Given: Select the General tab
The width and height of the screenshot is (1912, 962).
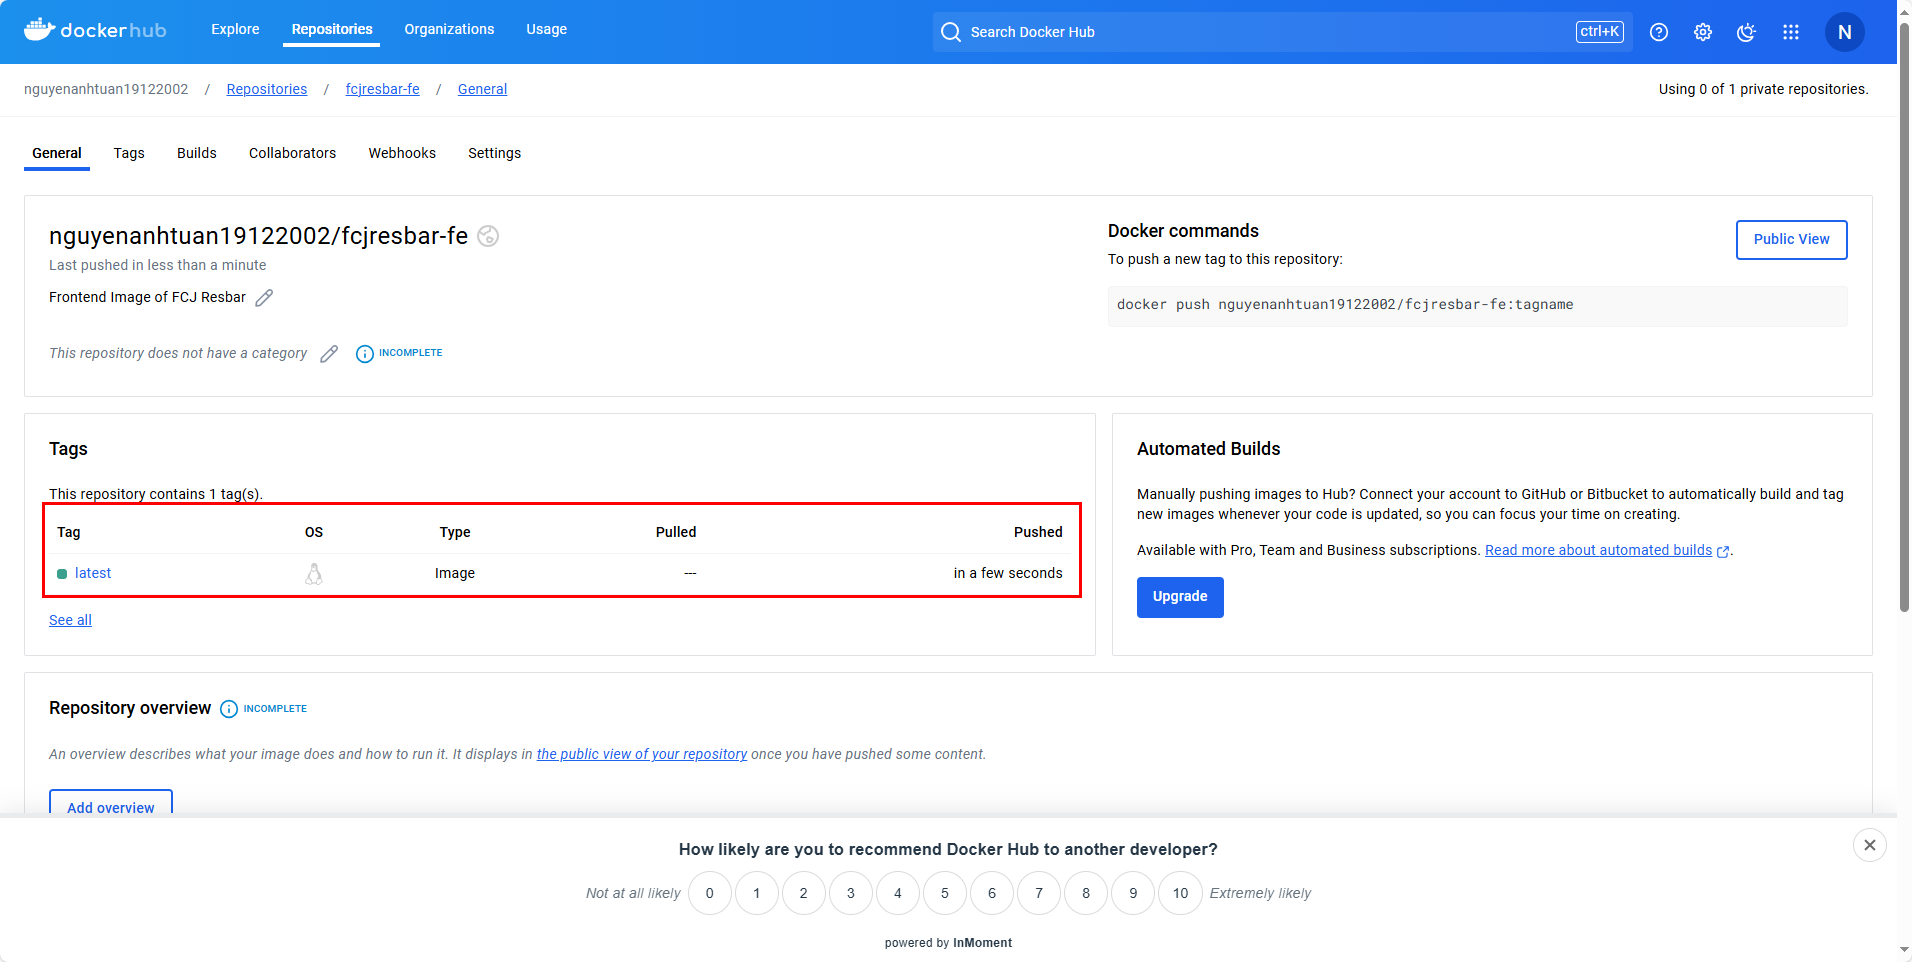Looking at the screenshot, I should [57, 153].
